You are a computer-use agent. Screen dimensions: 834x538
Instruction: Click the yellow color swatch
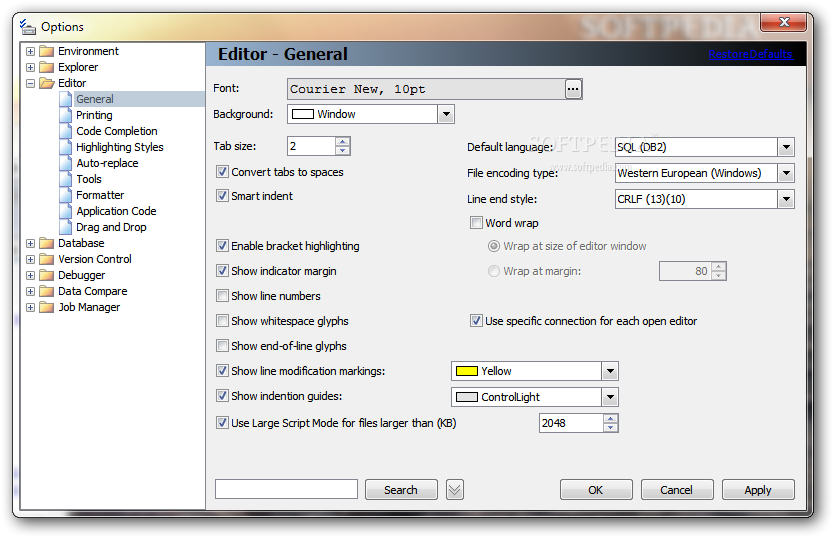pyautogui.click(x=466, y=371)
